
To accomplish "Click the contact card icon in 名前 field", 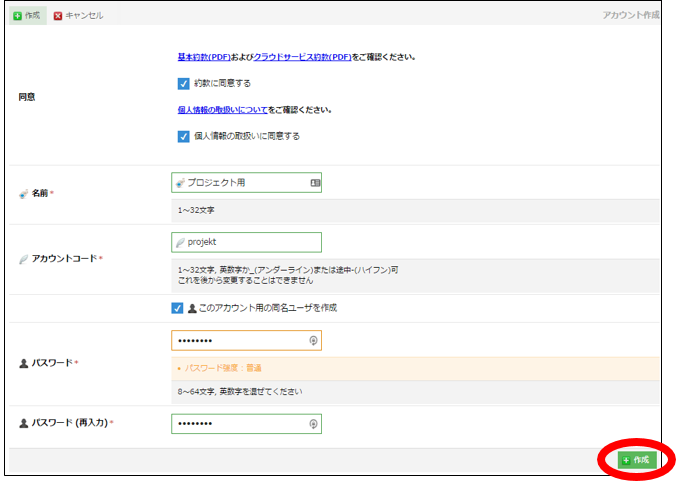I will 314,183.
